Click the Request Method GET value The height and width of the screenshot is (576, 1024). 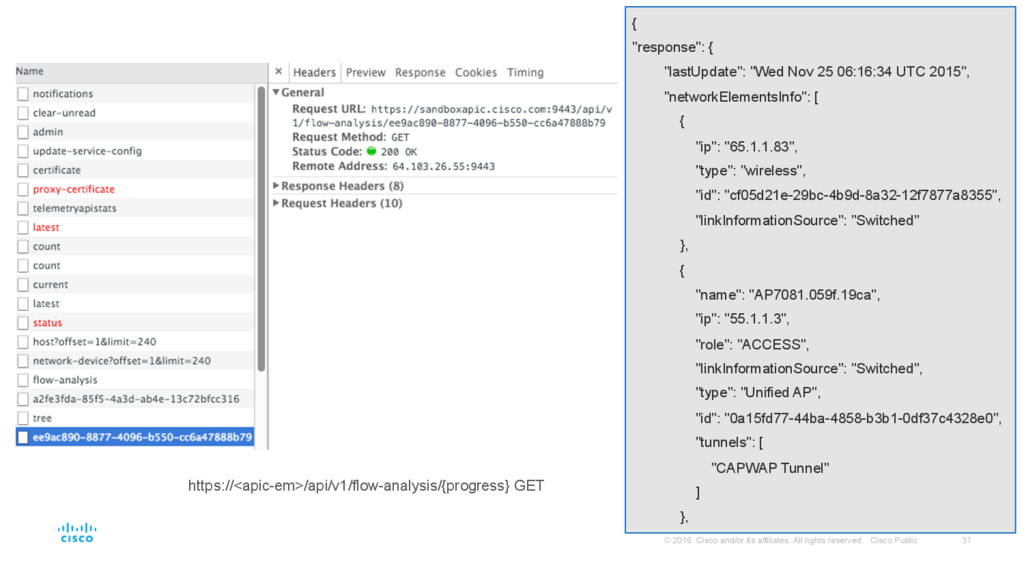tap(400, 137)
